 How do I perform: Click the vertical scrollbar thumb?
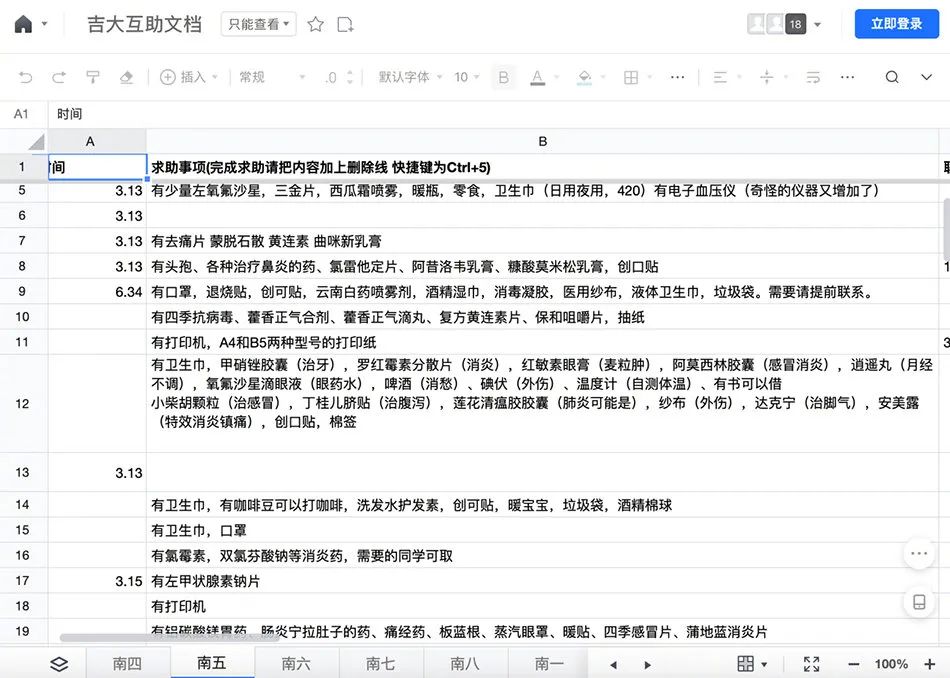[x=946, y=229]
